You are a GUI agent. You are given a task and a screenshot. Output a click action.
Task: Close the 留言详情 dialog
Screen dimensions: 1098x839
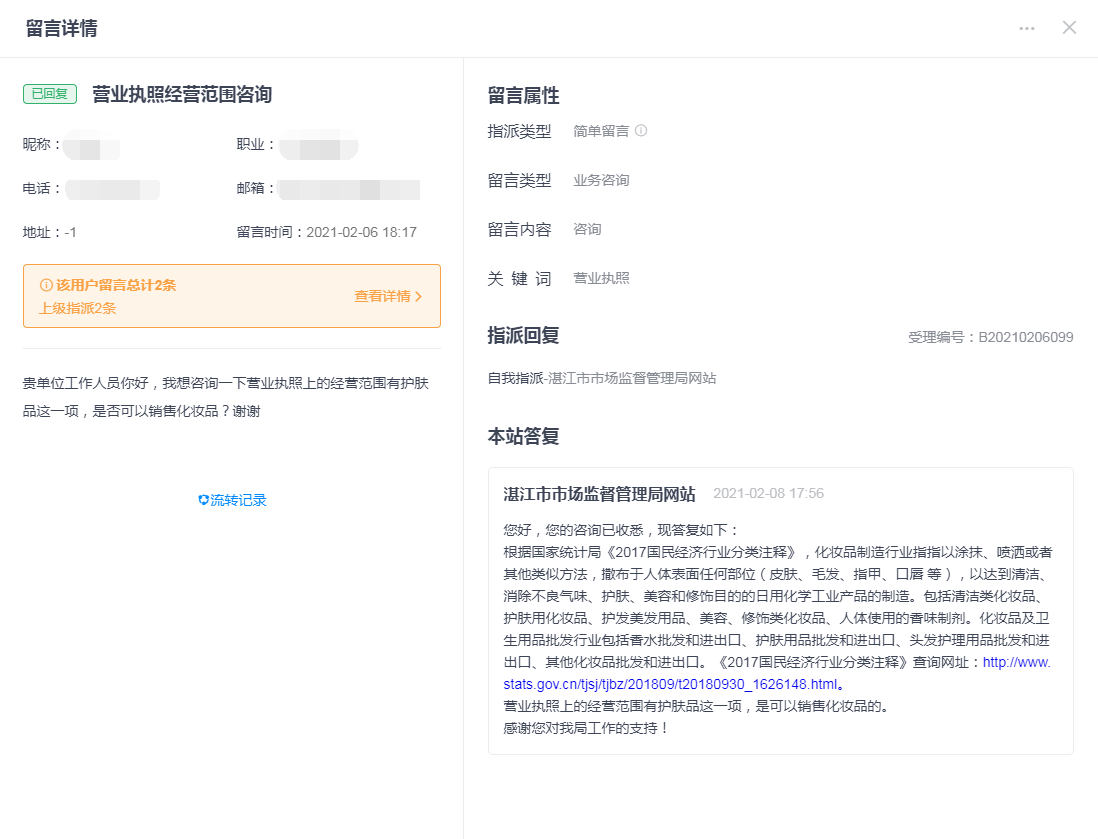1069,28
